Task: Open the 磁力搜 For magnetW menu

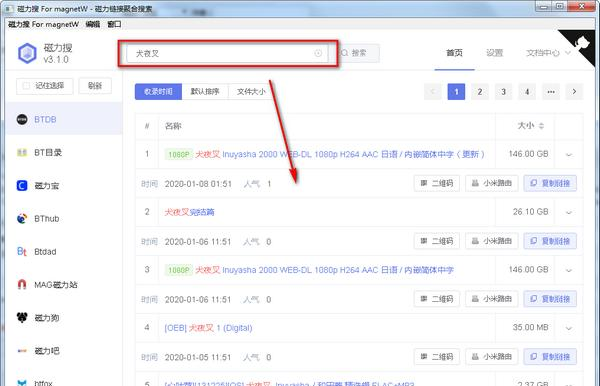Action: 43,24
